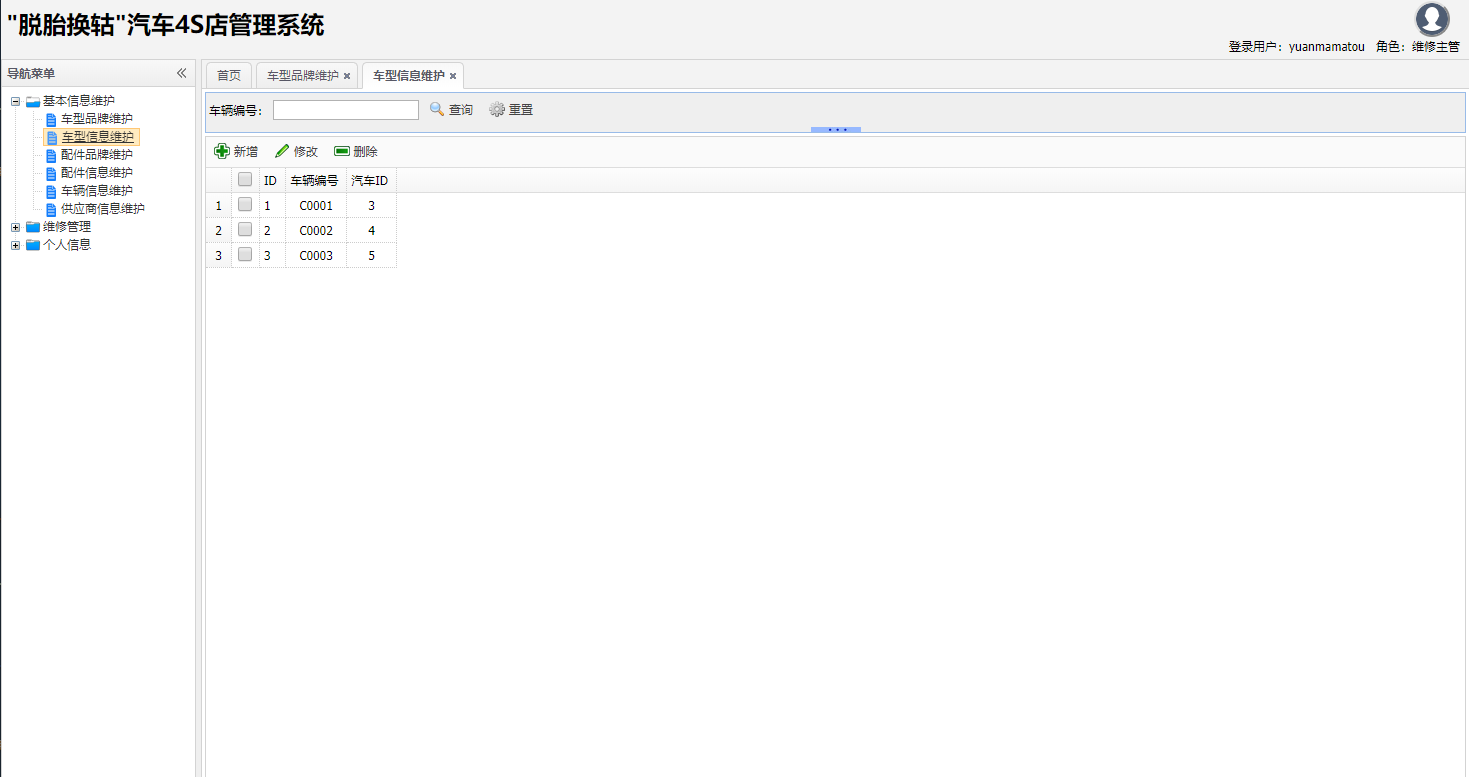Click the 删除 delete button label
This screenshot has width=1469, height=777.
[366, 152]
